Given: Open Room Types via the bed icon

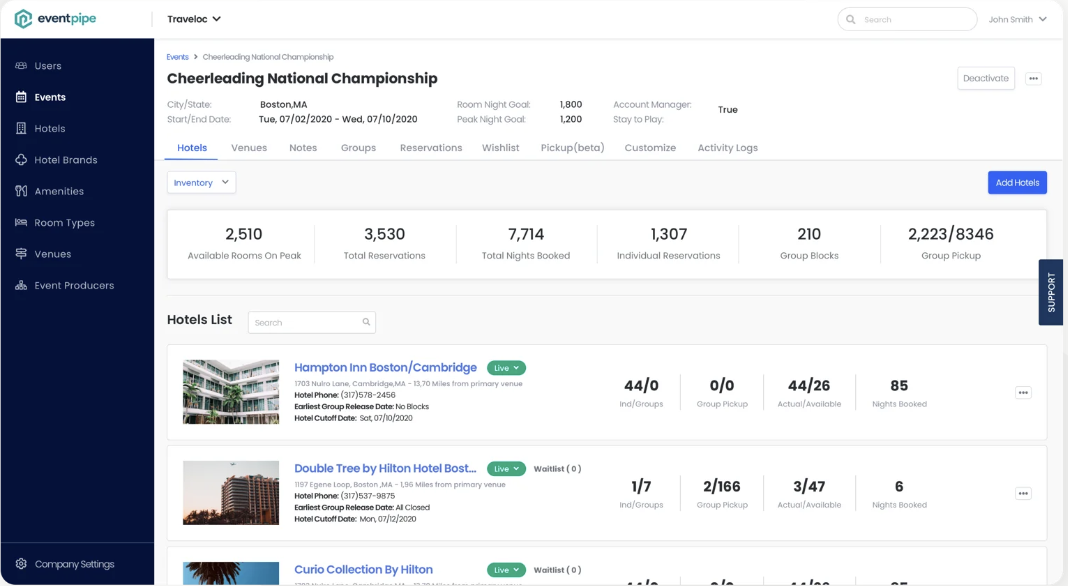Looking at the screenshot, I should pos(21,223).
